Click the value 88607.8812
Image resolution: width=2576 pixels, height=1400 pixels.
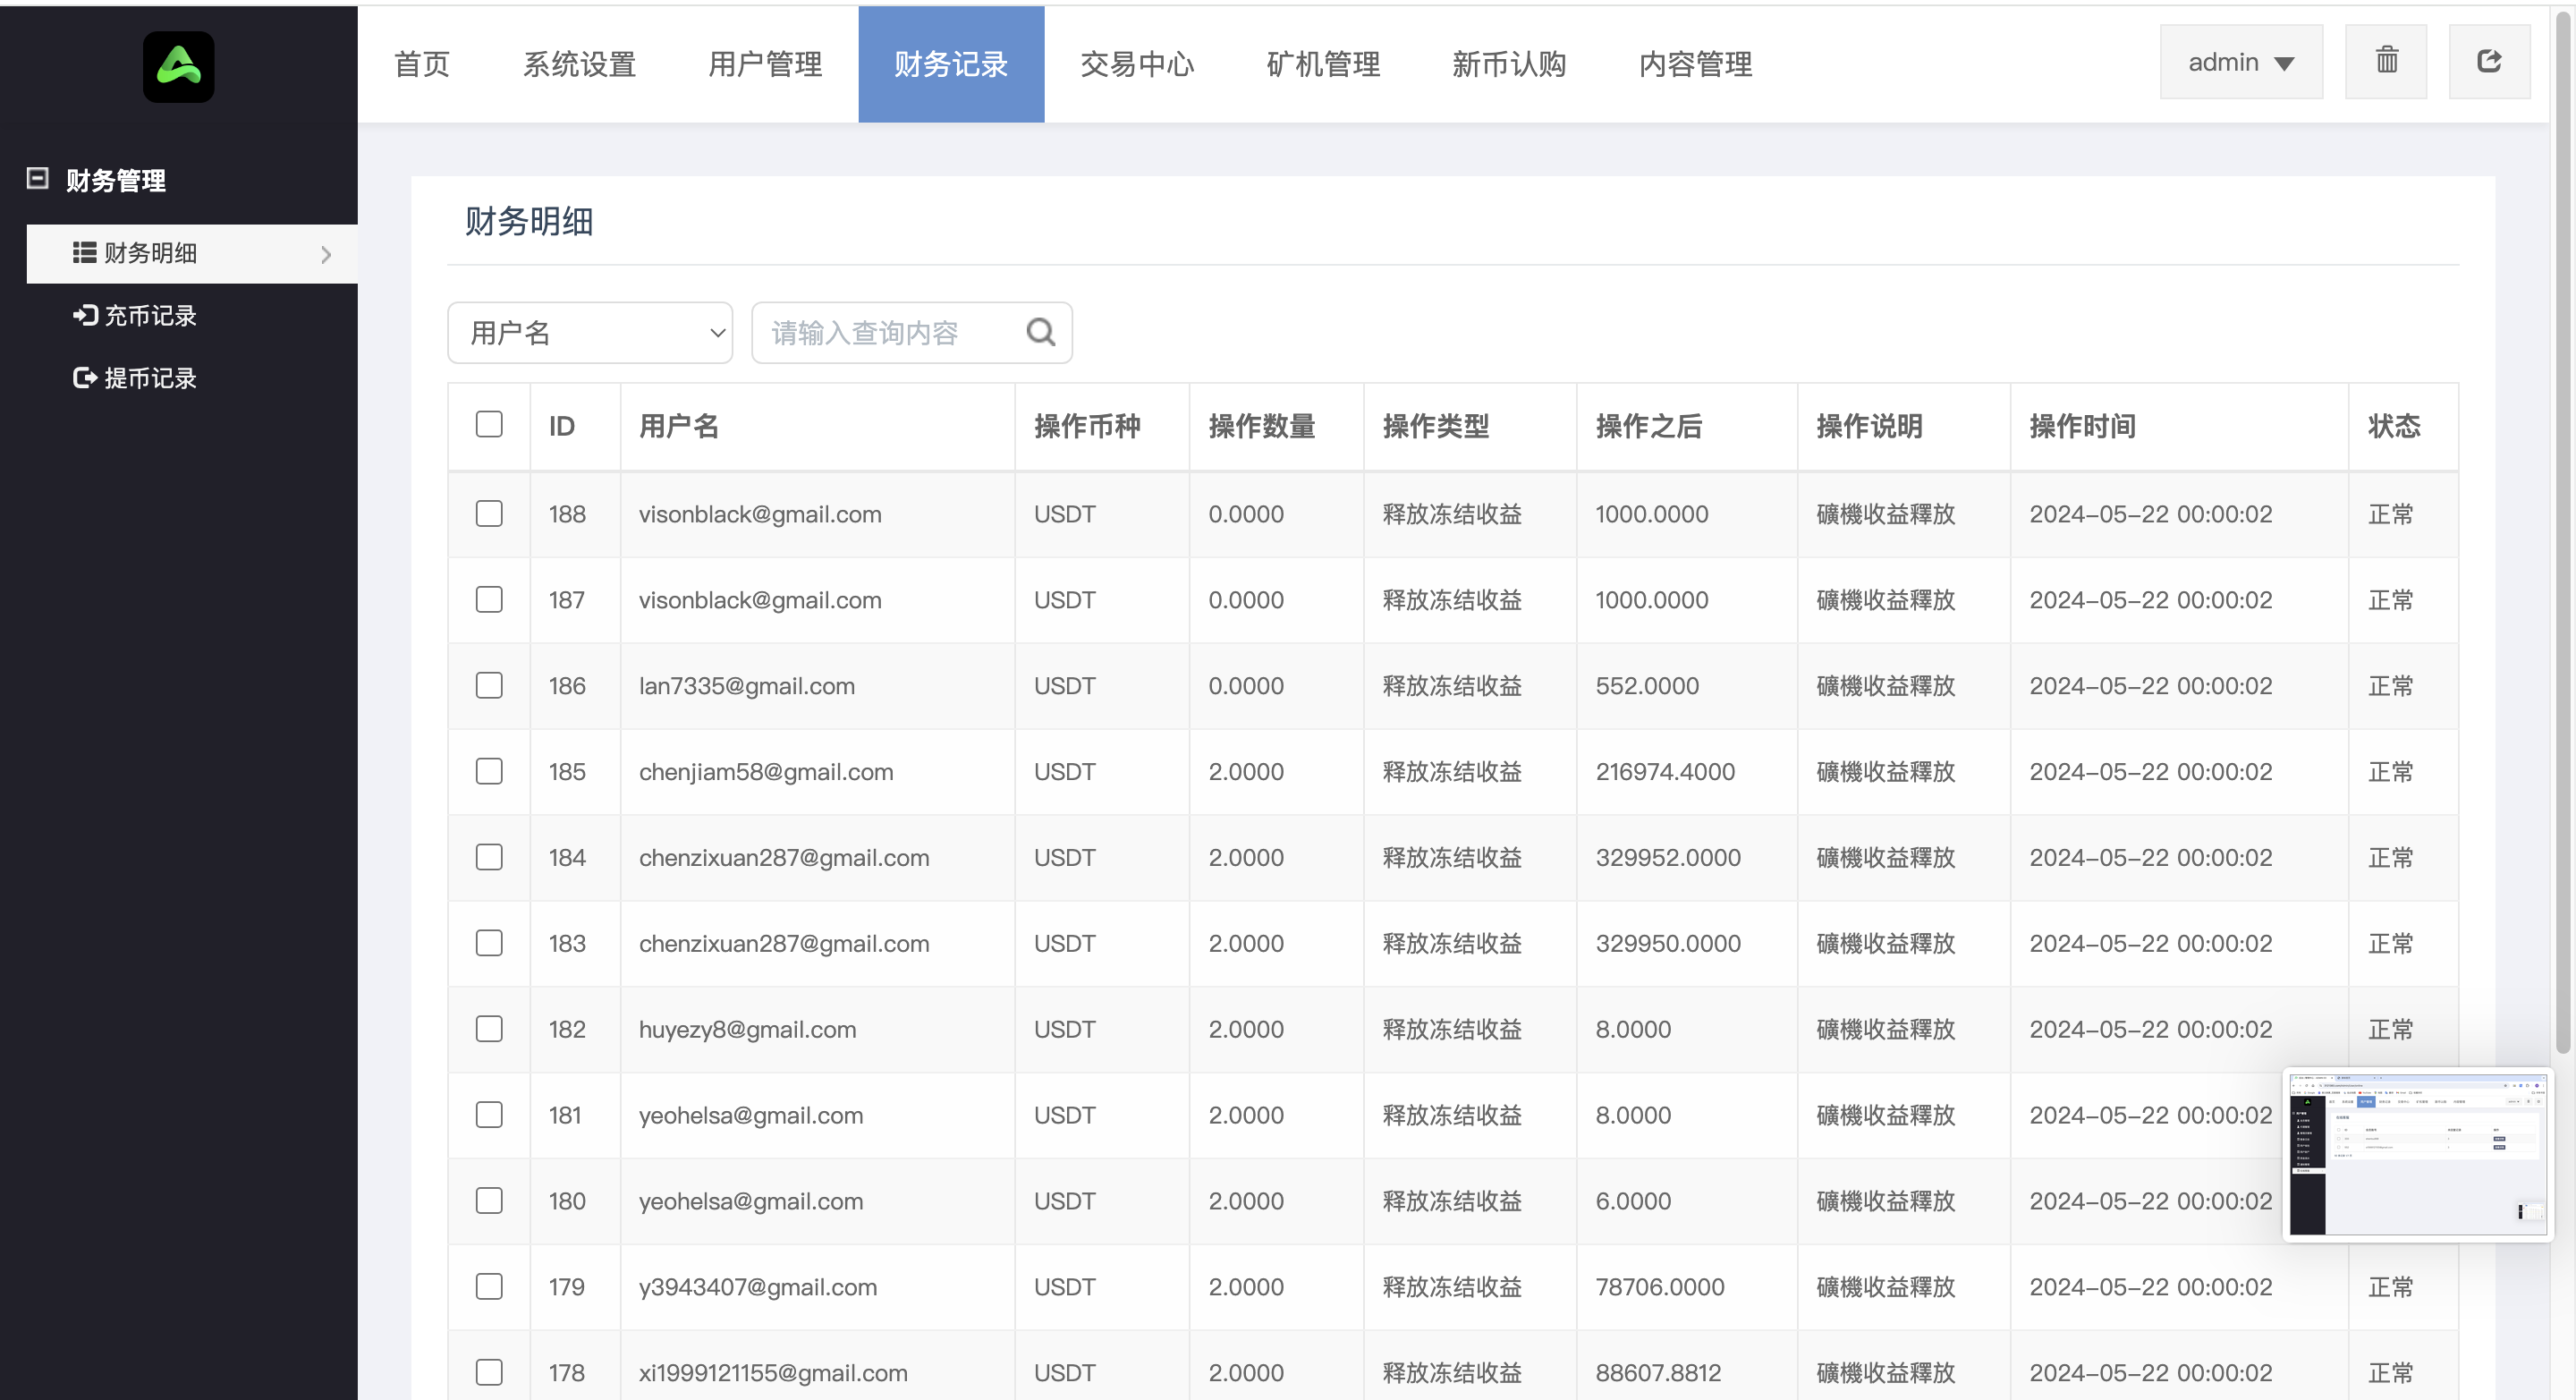1658,1374
